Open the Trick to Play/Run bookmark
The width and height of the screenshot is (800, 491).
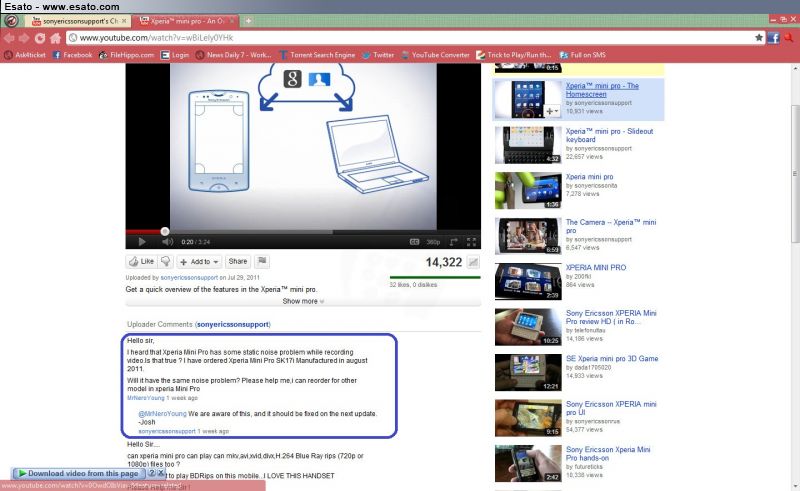[x=514, y=55]
